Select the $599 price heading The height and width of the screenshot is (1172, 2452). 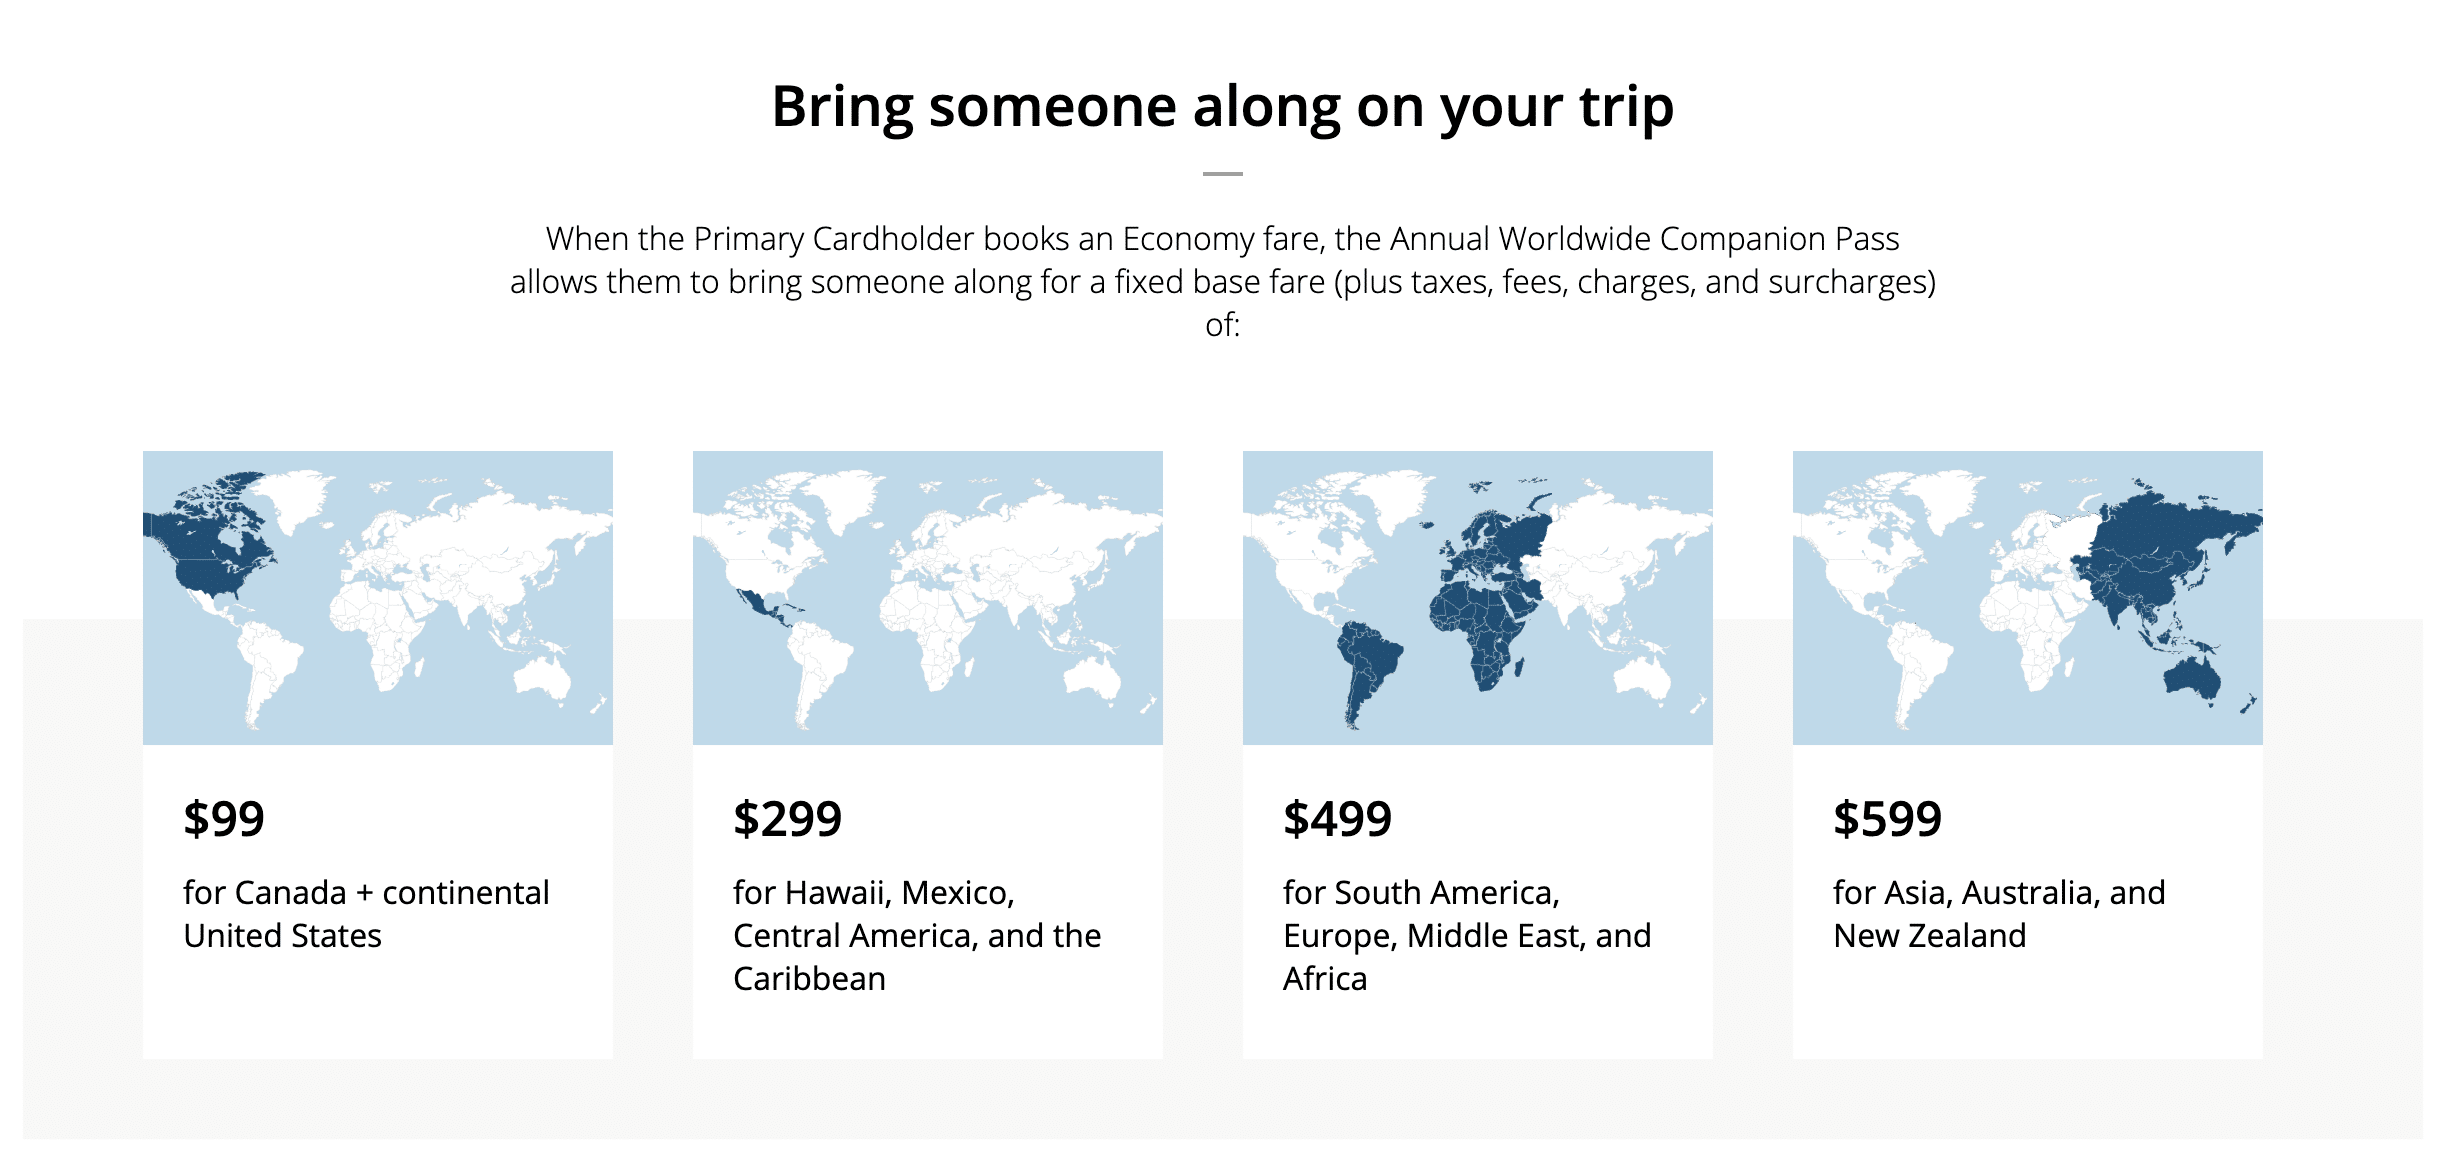click(1887, 819)
